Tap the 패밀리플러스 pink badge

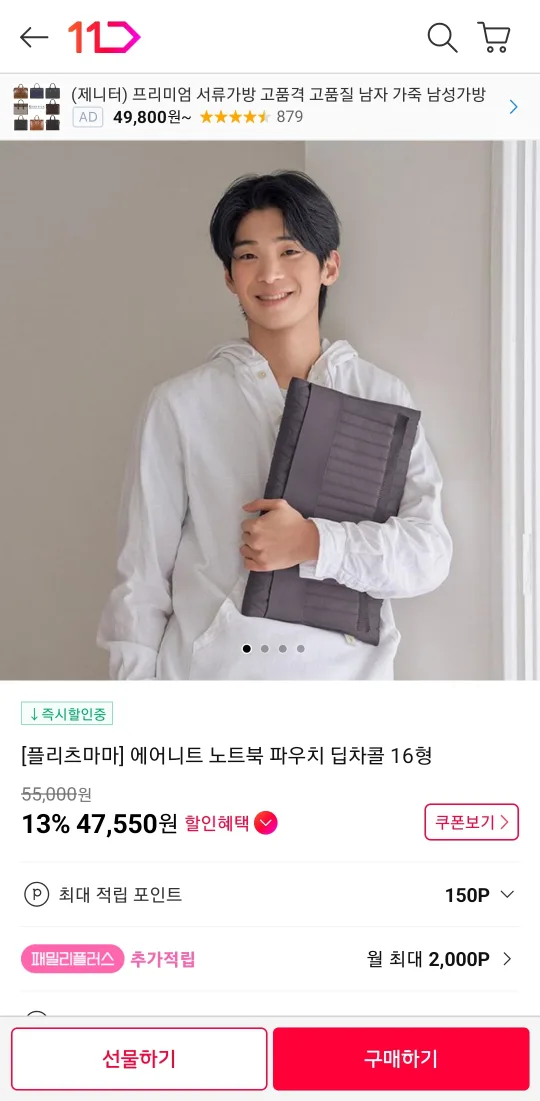click(x=72, y=959)
